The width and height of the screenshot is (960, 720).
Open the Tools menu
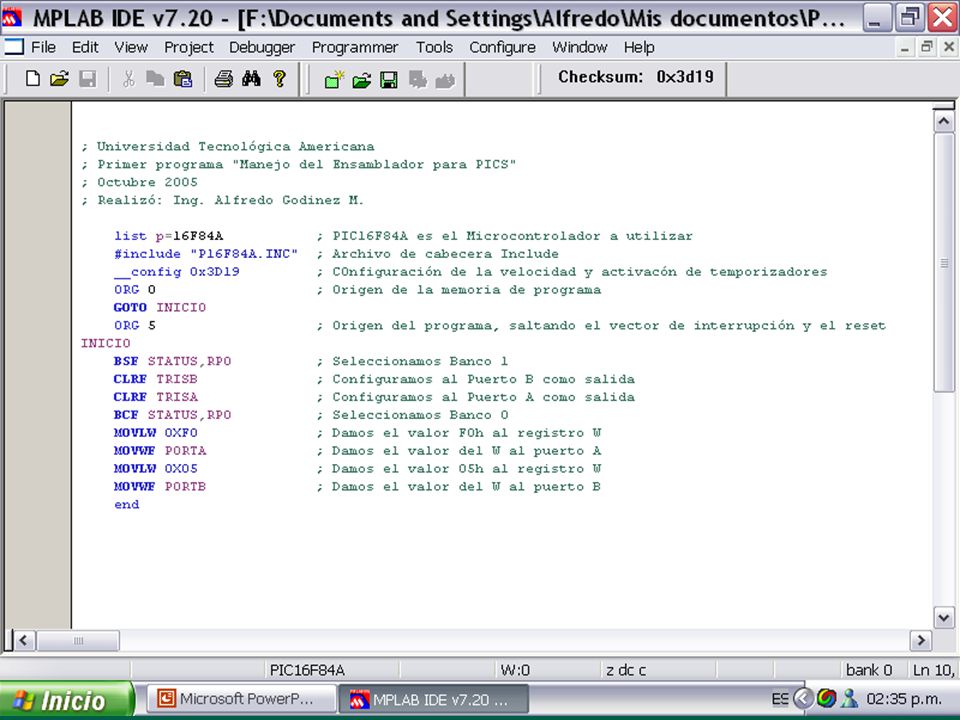pyautogui.click(x=435, y=47)
